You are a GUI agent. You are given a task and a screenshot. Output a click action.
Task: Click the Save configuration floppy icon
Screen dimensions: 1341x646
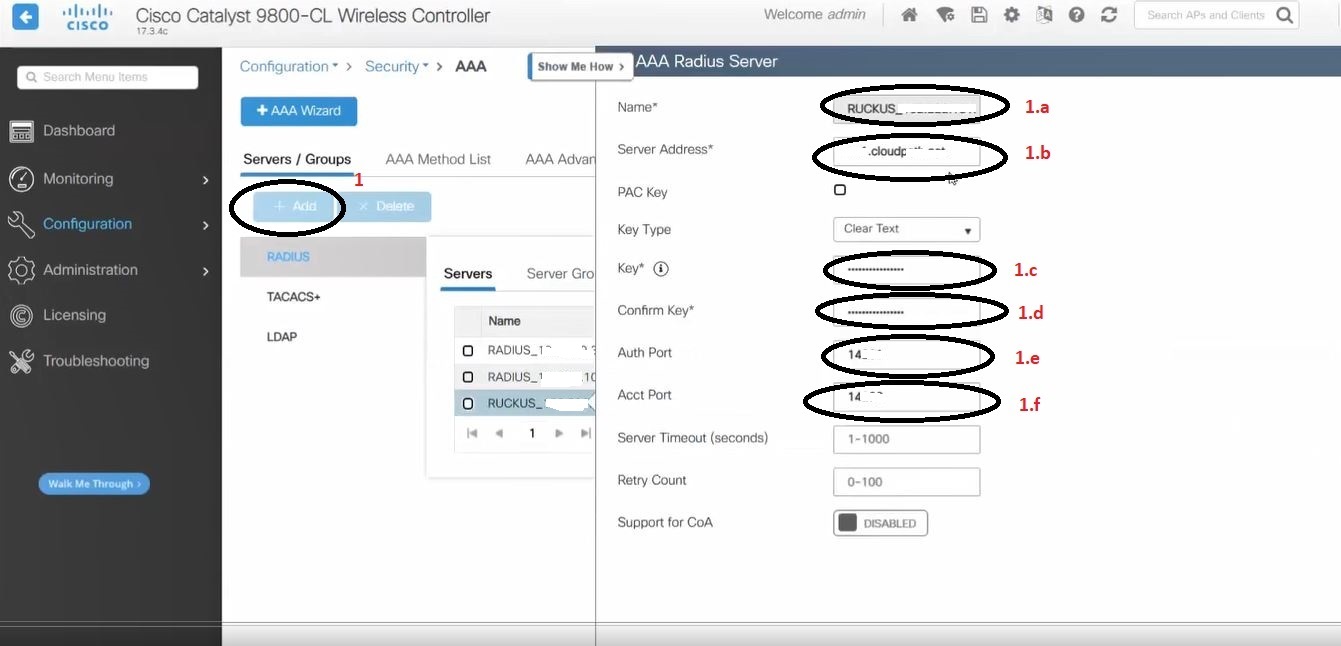pos(979,15)
